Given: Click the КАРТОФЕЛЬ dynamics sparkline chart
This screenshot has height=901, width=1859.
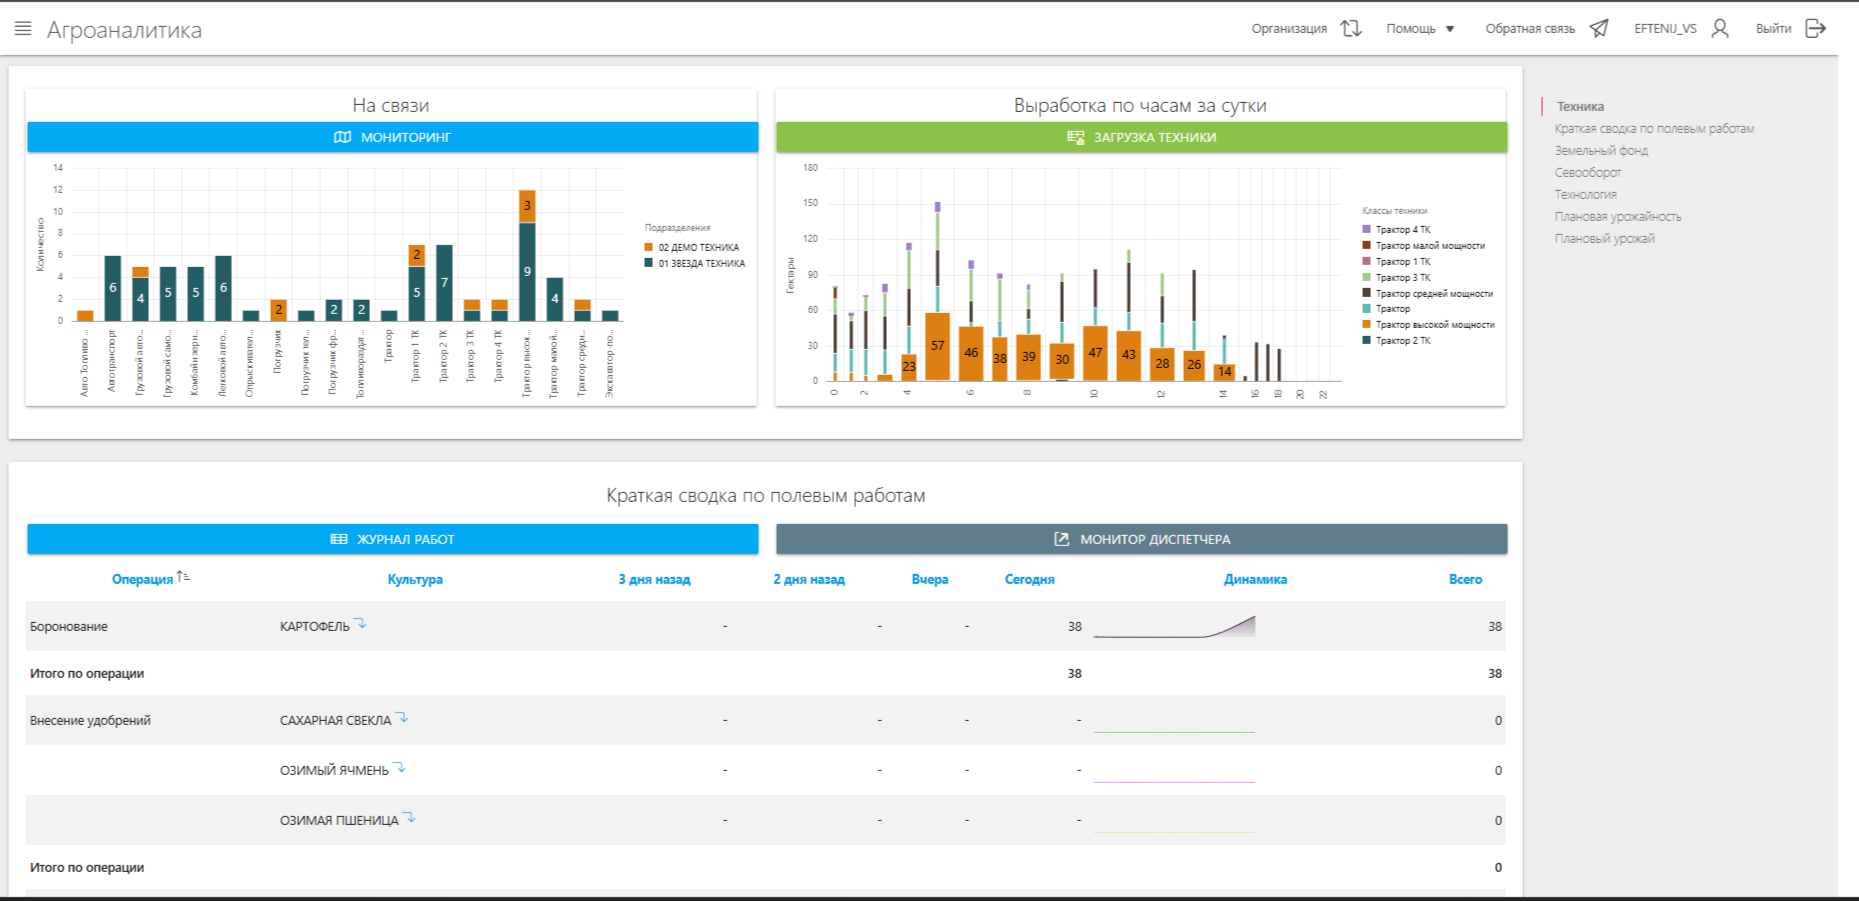Looking at the screenshot, I should 1174,627.
